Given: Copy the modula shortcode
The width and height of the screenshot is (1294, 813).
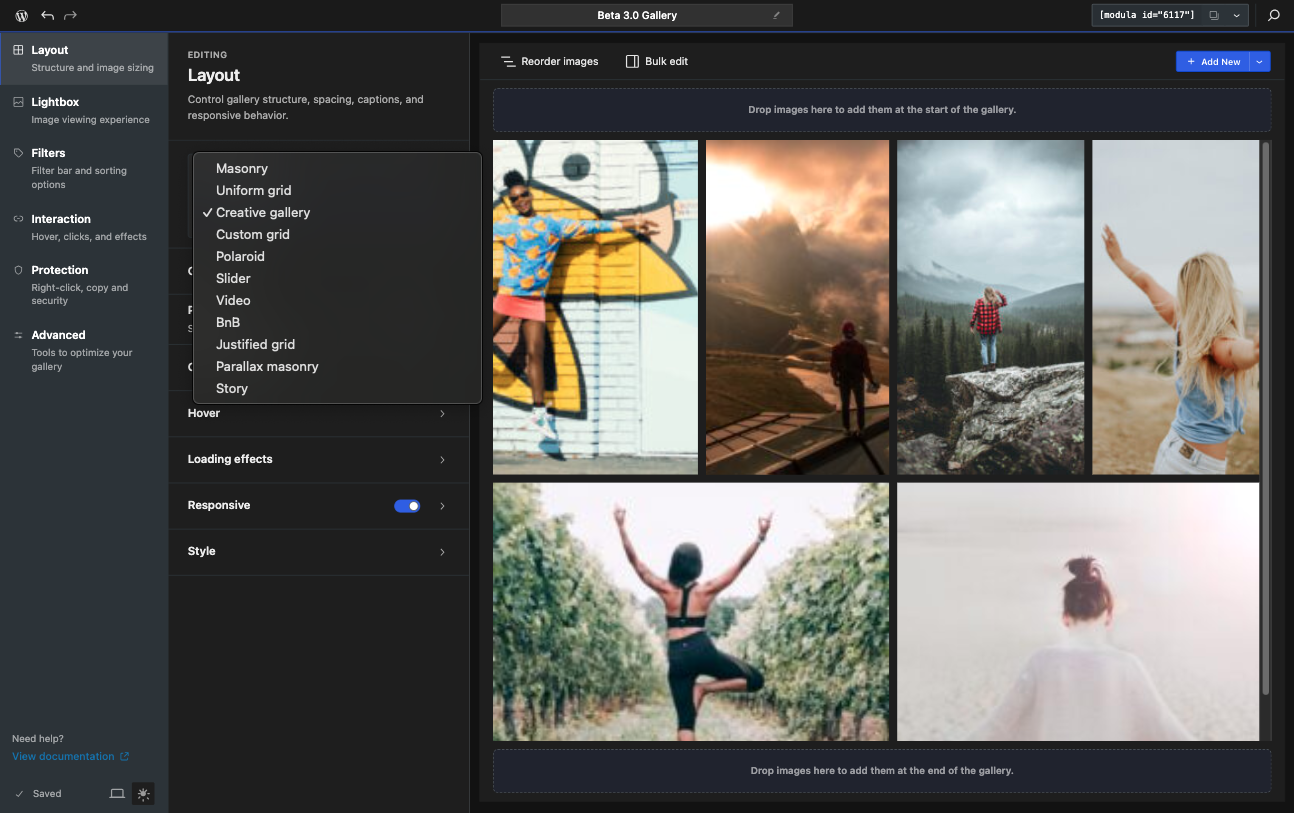Looking at the screenshot, I should click(x=1214, y=16).
